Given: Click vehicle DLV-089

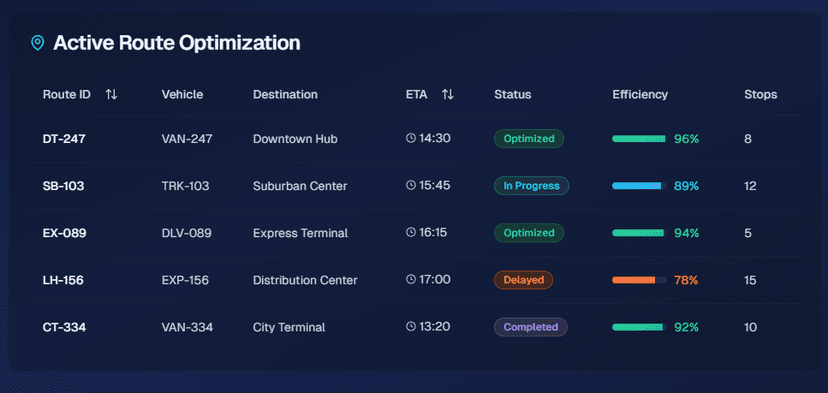Looking at the screenshot, I should [186, 233].
